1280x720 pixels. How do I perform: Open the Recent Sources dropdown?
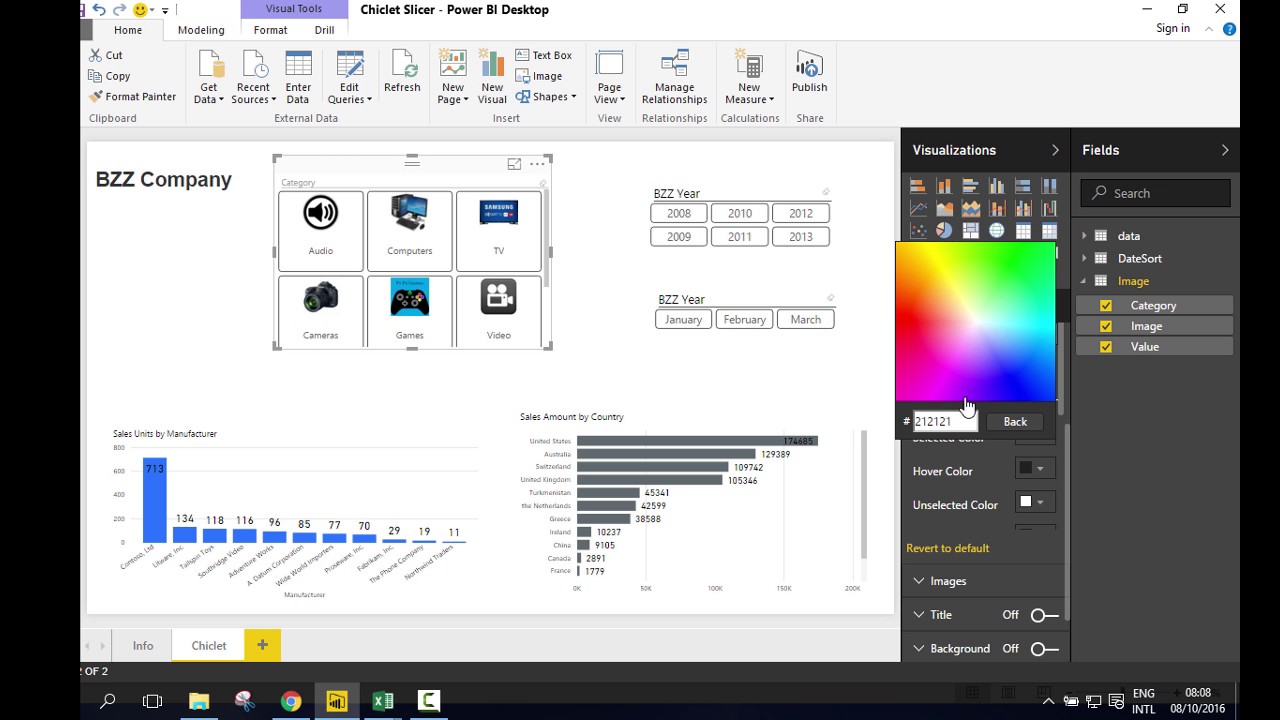tap(253, 77)
